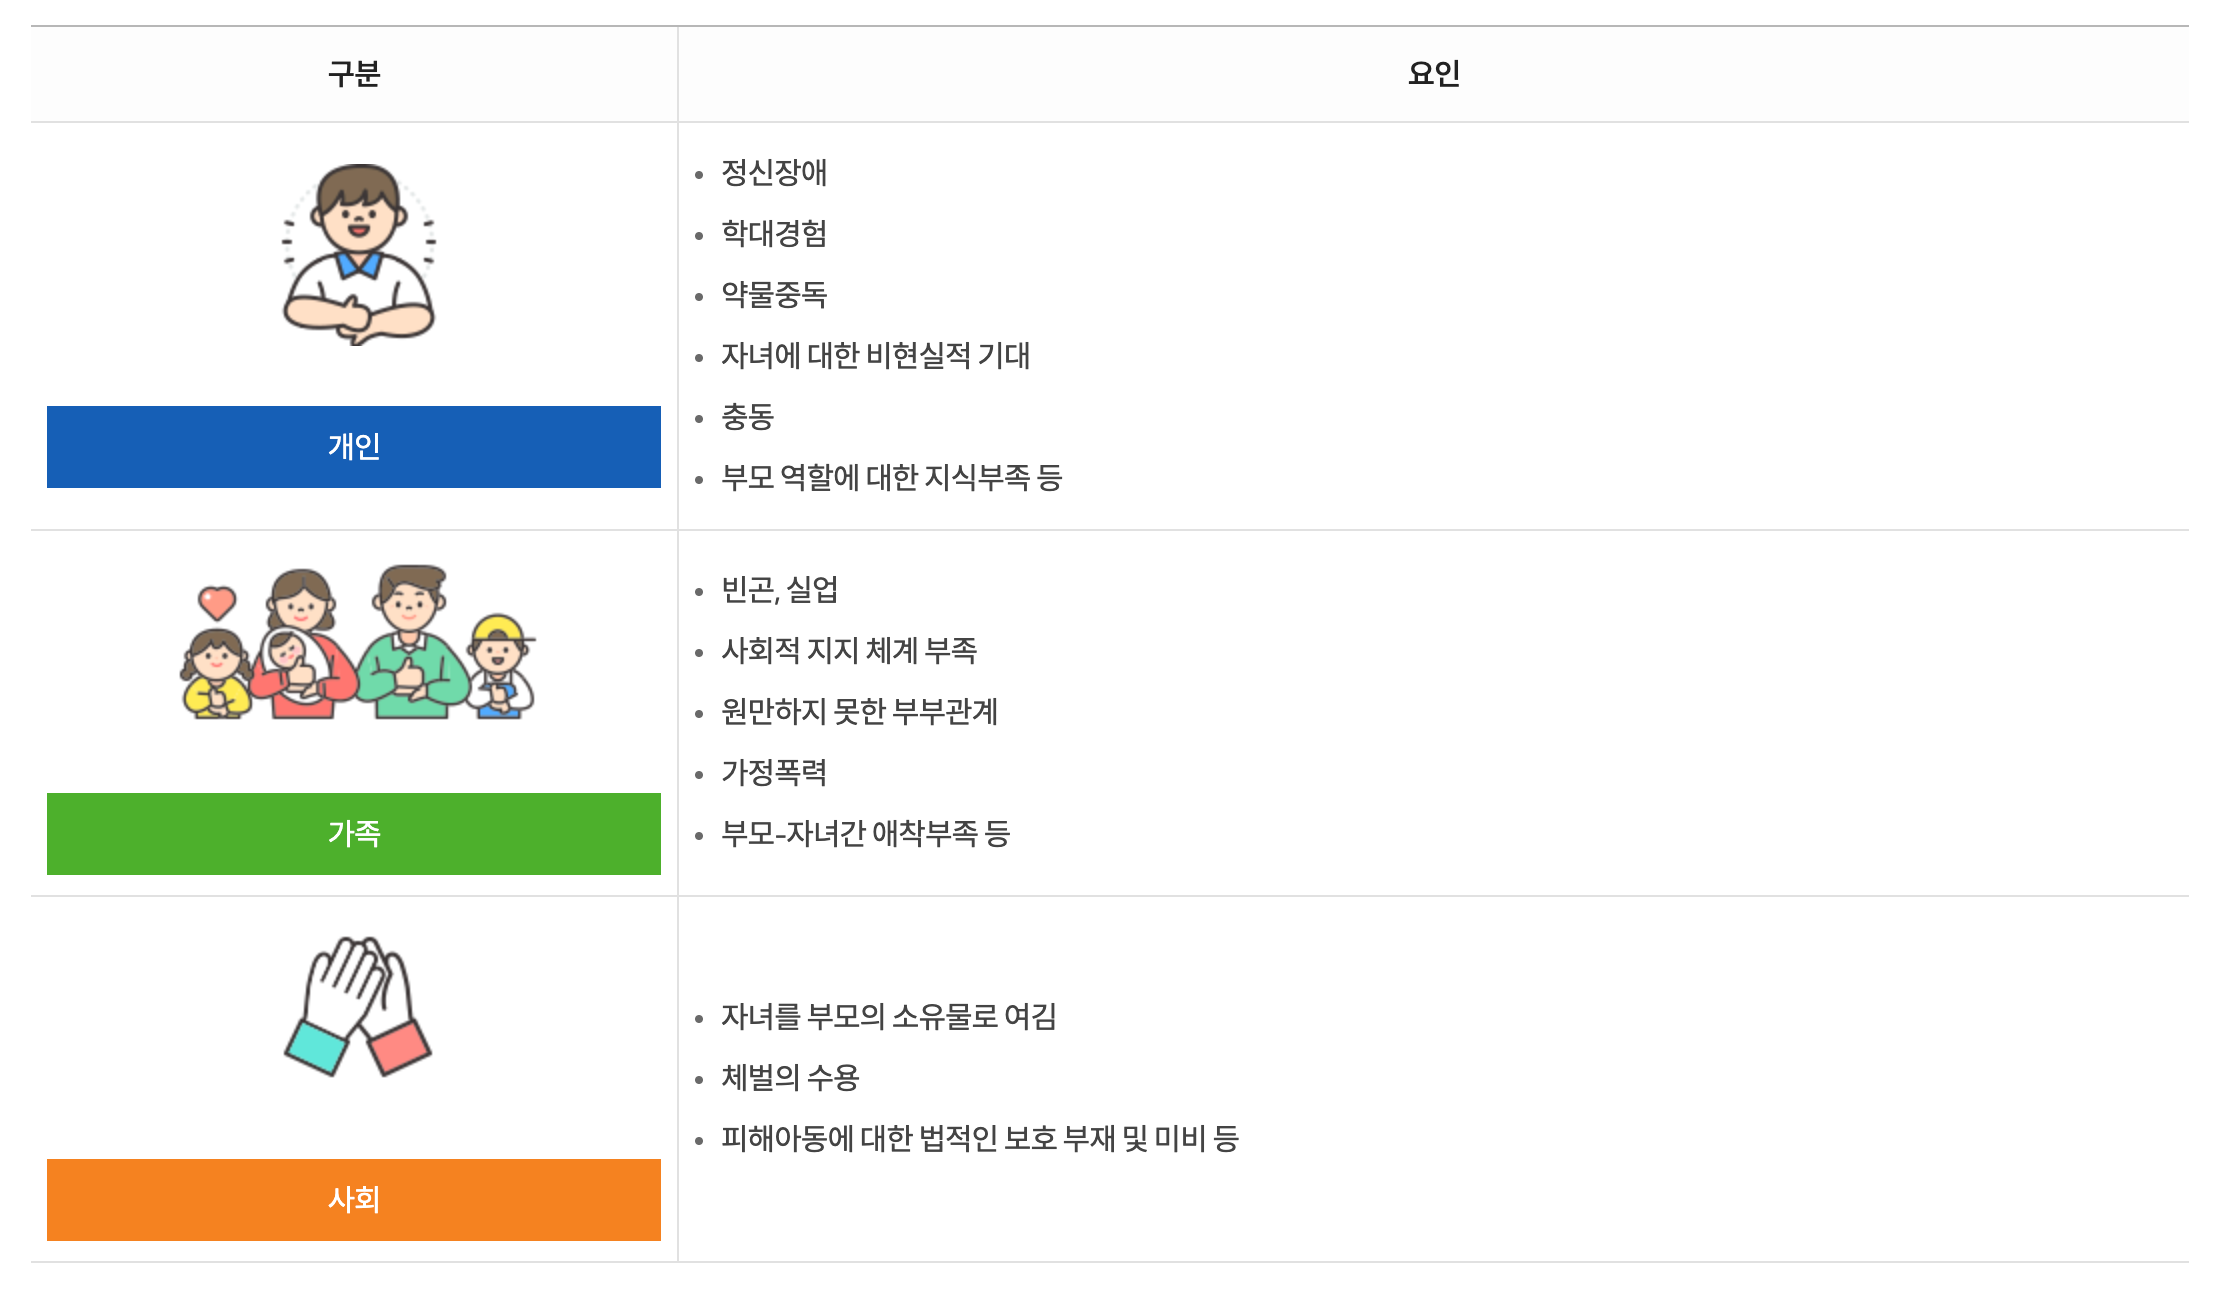Image resolution: width=2214 pixels, height=1304 pixels.
Task: Click the orange 사회 label
Action: (353, 1200)
